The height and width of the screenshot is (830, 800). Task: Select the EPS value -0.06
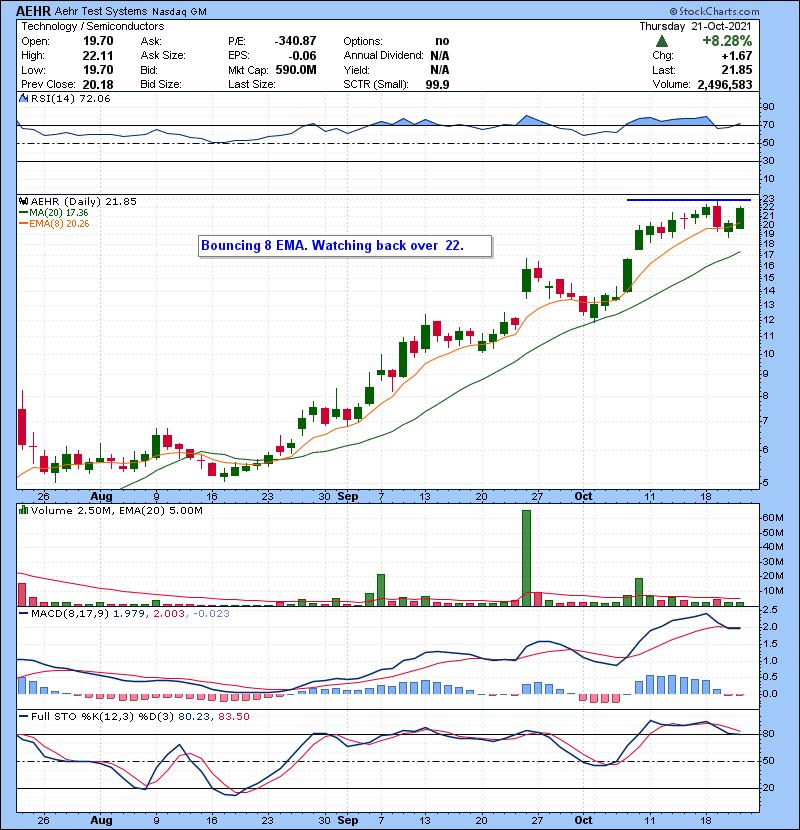point(302,56)
